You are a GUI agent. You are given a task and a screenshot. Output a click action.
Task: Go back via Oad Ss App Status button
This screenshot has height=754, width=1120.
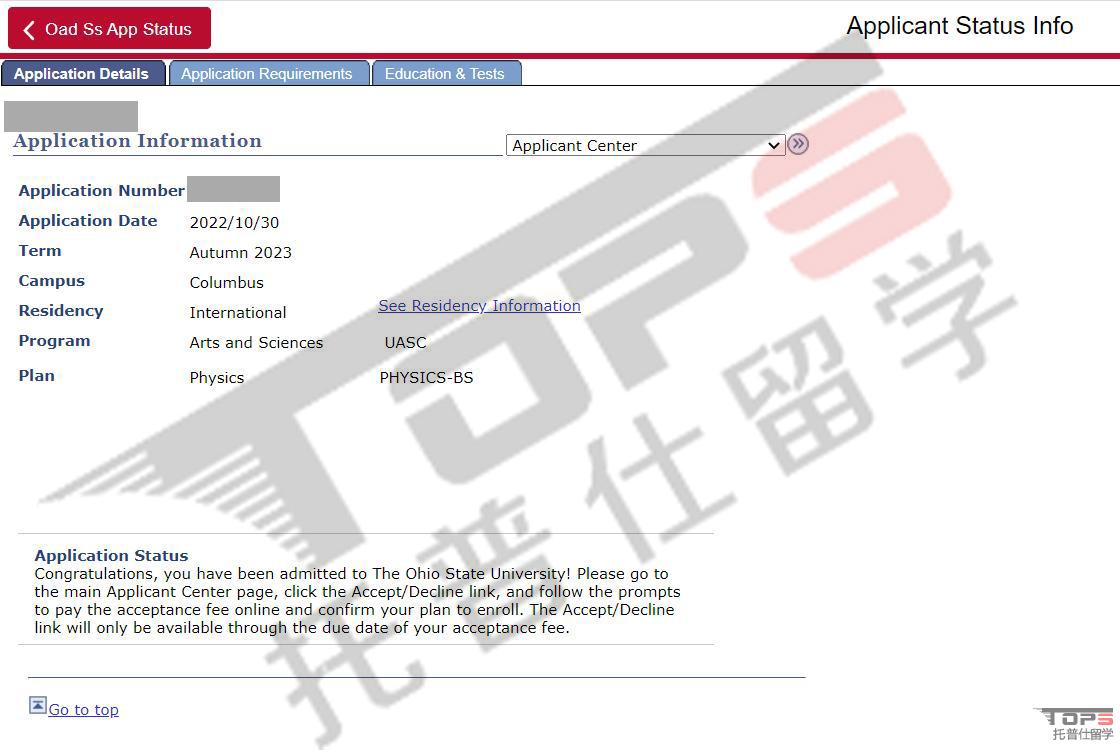(x=109, y=29)
